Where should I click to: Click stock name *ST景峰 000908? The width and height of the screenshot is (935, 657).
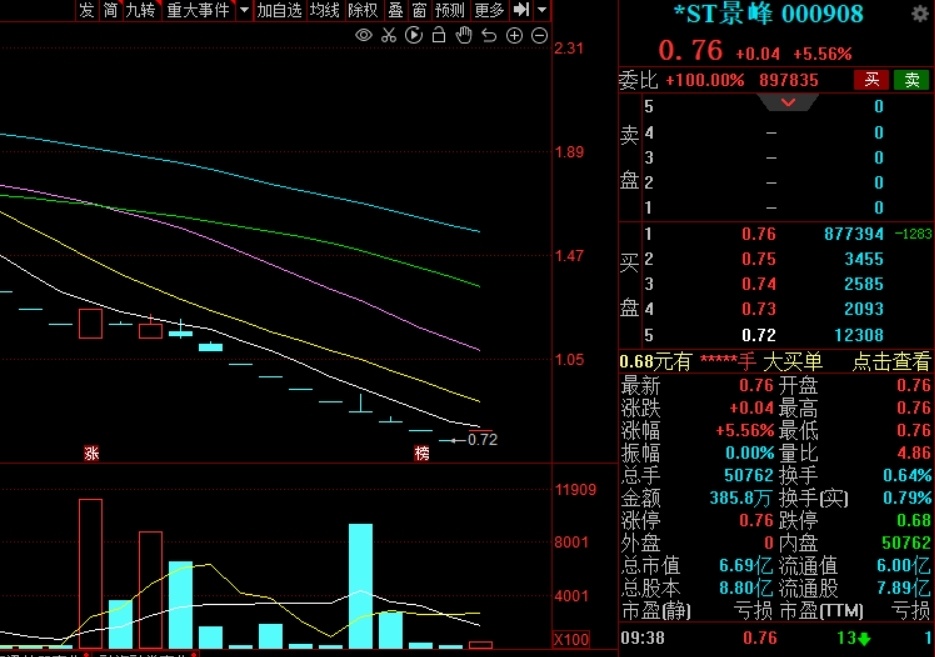[x=769, y=14]
